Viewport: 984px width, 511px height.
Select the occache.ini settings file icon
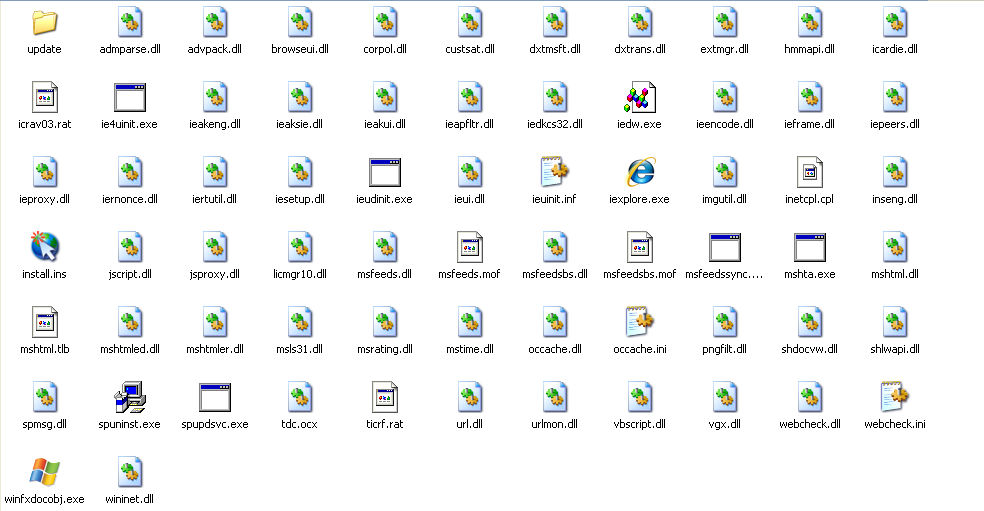pos(639,321)
